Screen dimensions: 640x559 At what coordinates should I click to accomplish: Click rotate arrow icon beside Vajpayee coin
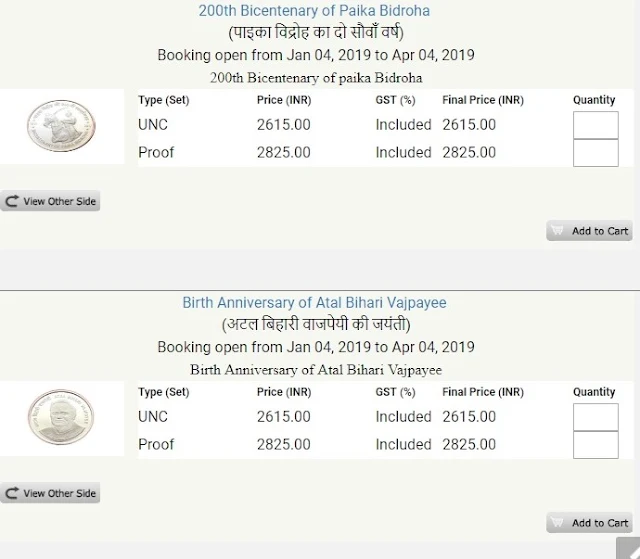(x=13, y=494)
